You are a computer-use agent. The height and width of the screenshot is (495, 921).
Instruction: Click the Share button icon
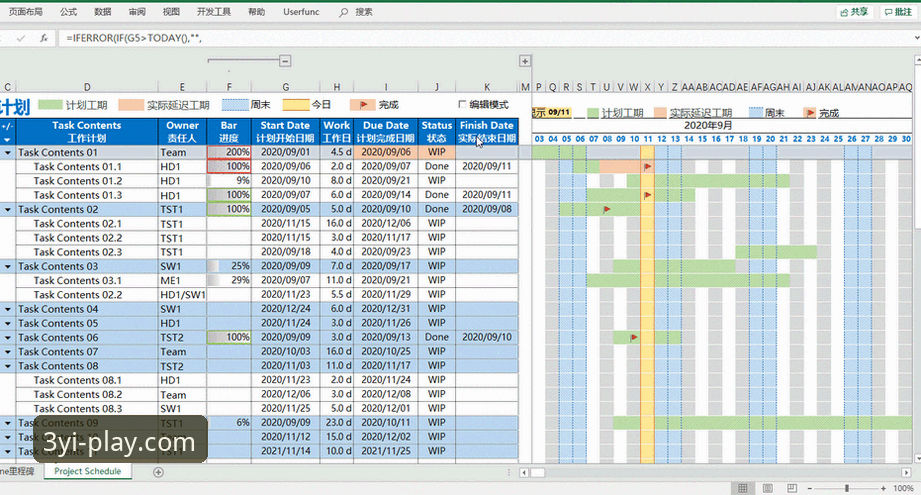pyautogui.click(x=844, y=12)
